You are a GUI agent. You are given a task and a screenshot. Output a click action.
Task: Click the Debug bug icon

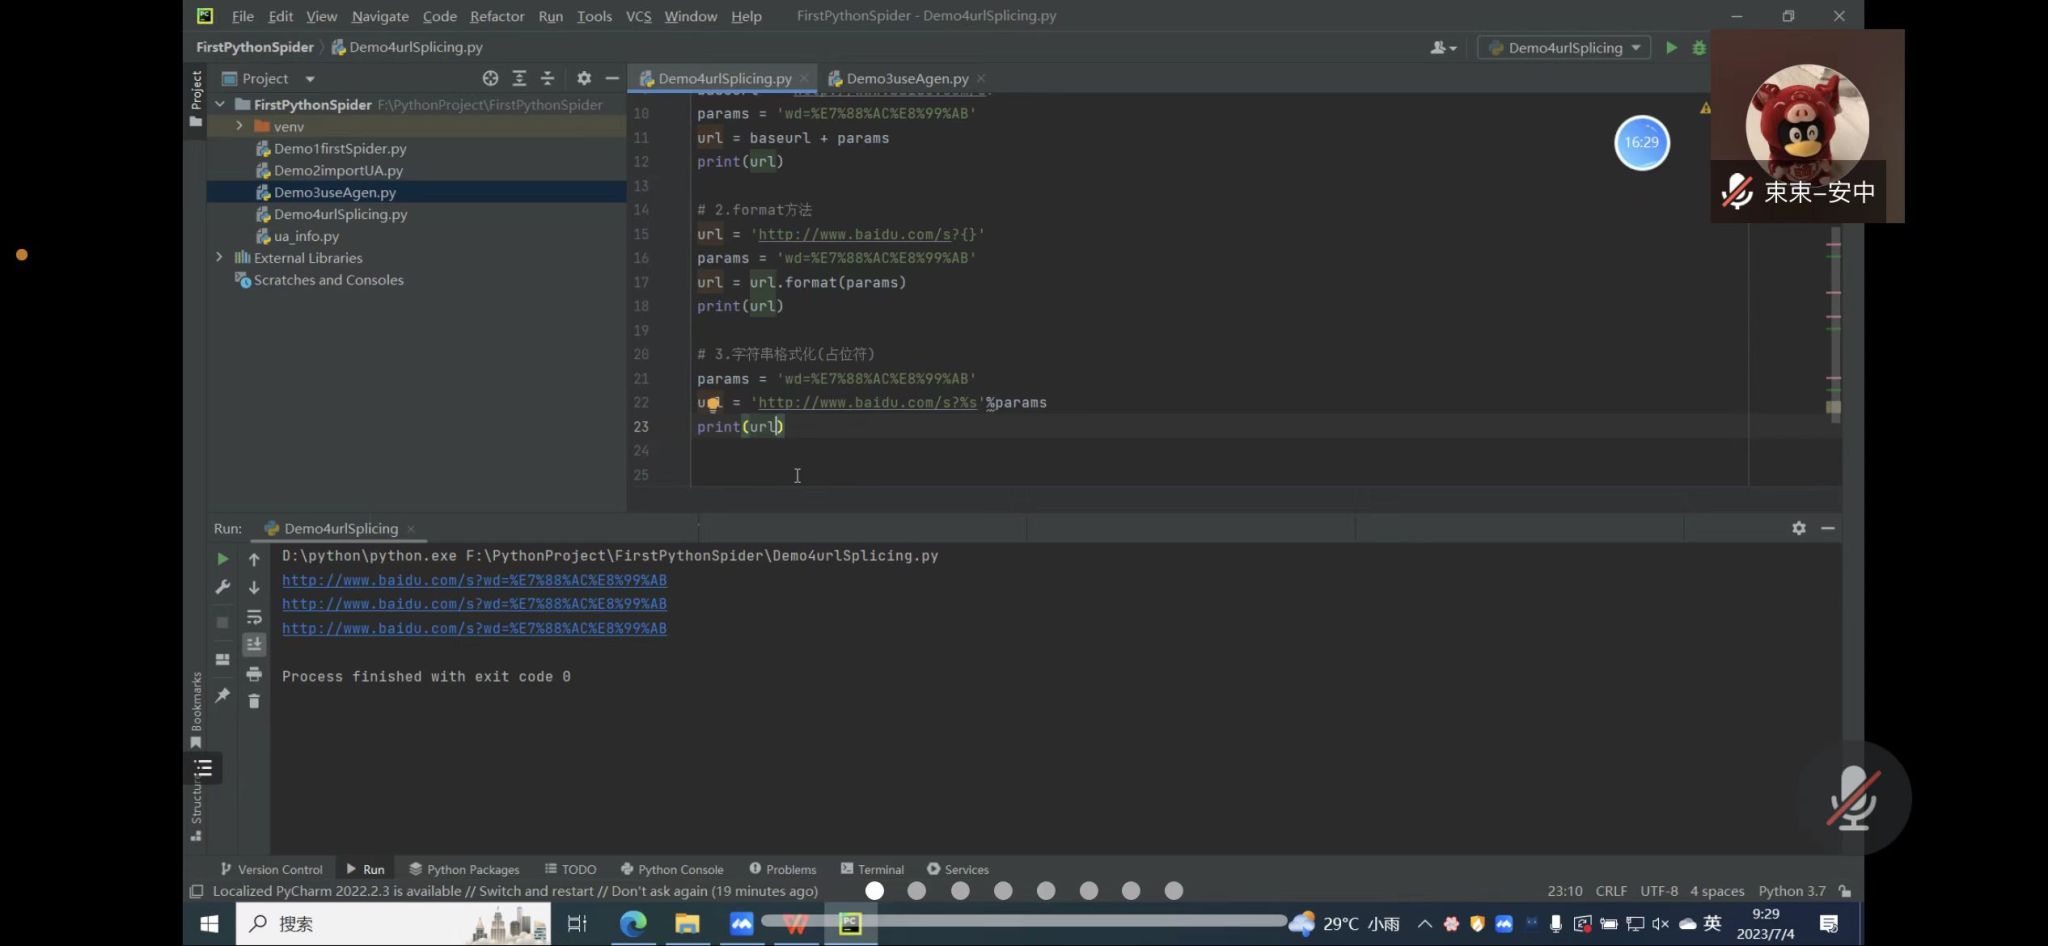coord(1698,48)
